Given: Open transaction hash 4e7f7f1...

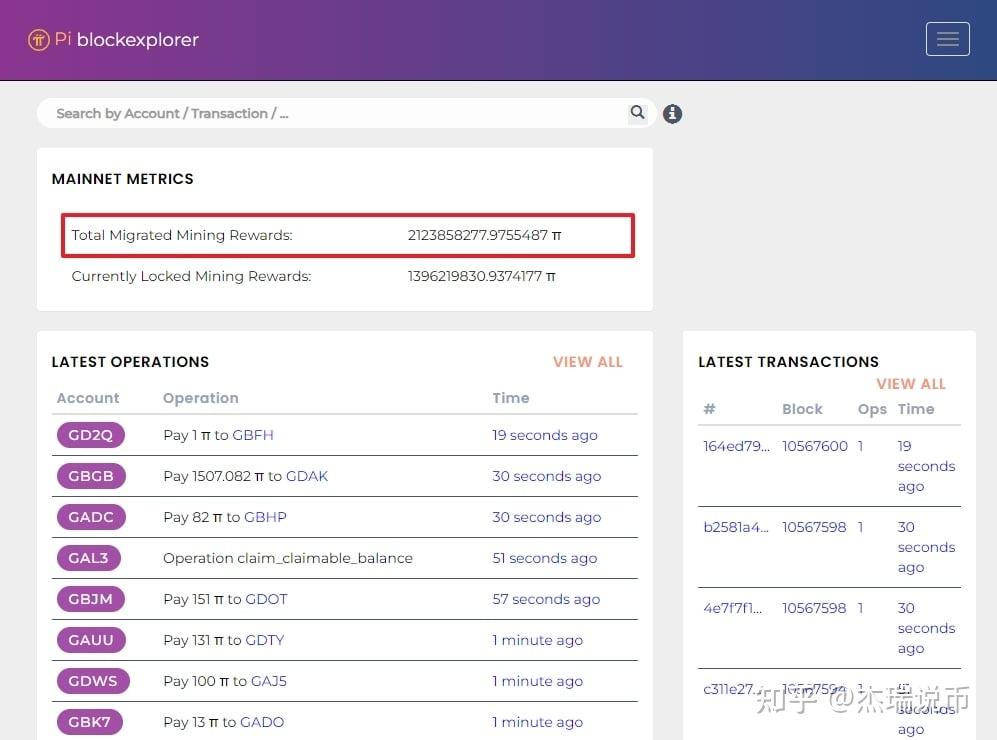Looking at the screenshot, I should pyautogui.click(x=732, y=608).
